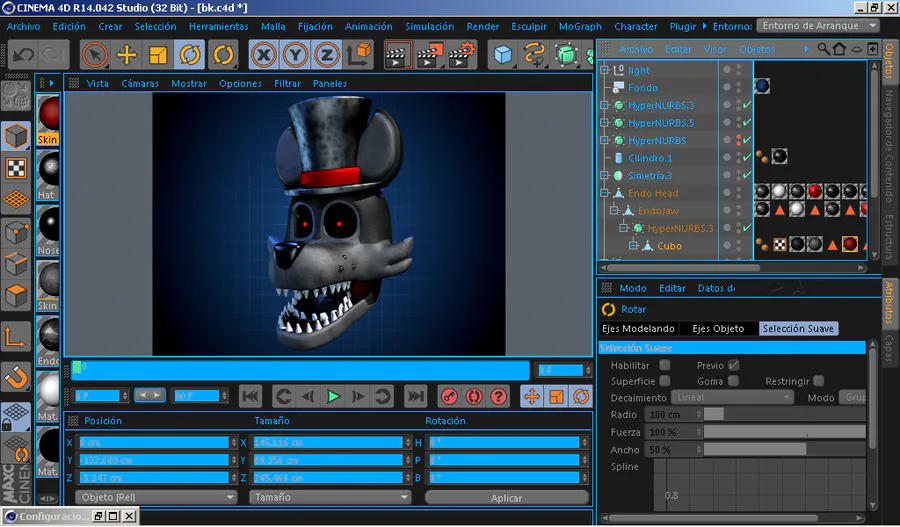Open the viewport Filtrar menu

click(x=287, y=83)
